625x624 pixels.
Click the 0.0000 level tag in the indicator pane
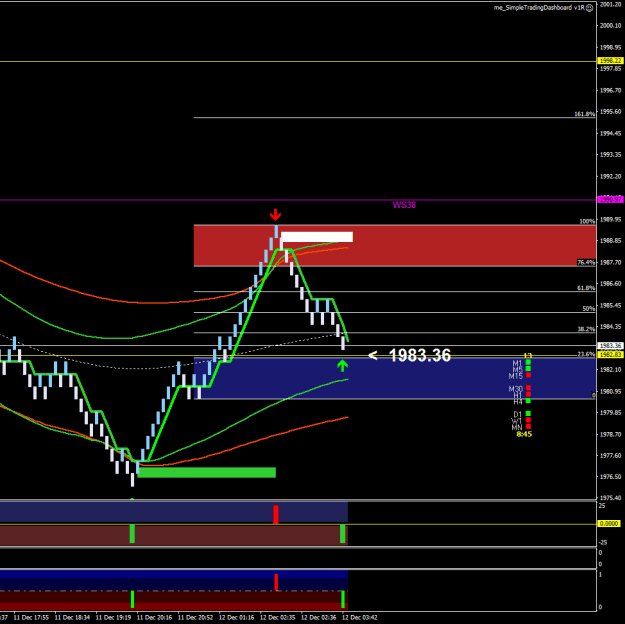tap(609, 524)
